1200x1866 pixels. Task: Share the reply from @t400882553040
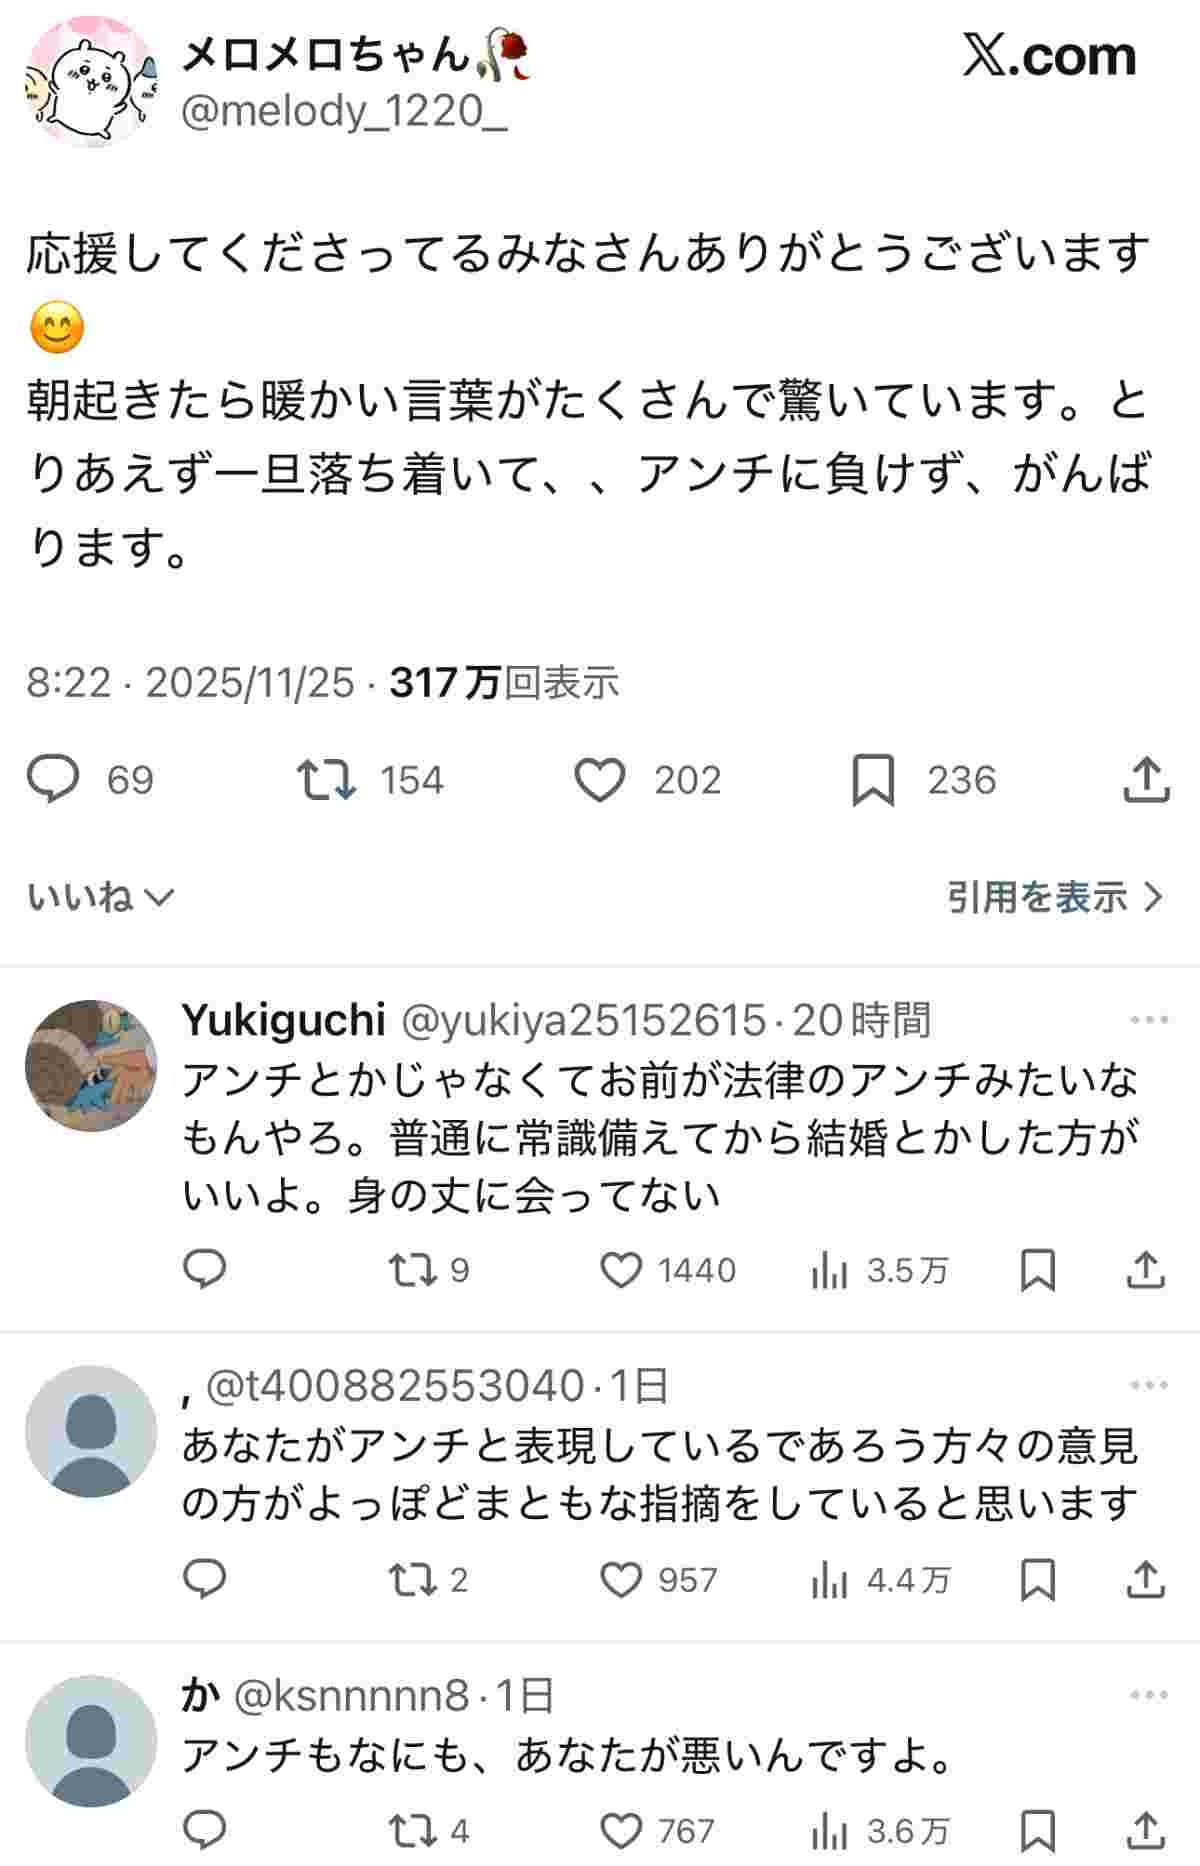(1146, 1580)
